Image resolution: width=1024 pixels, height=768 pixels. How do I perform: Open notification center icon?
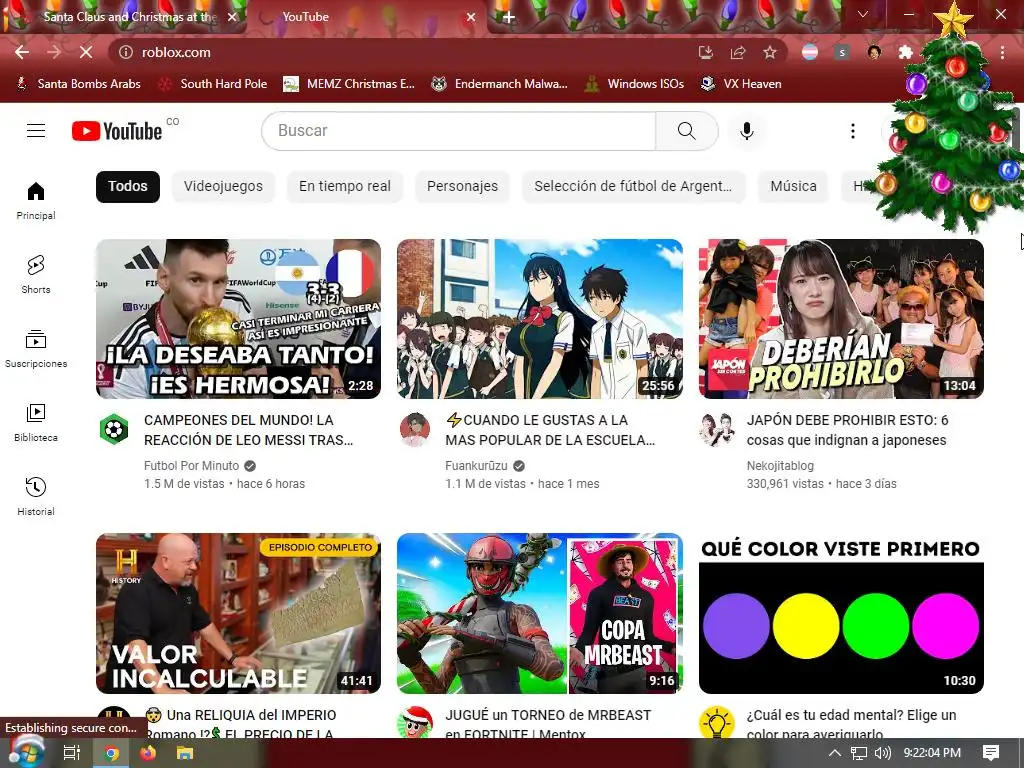(x=991, y=753)
